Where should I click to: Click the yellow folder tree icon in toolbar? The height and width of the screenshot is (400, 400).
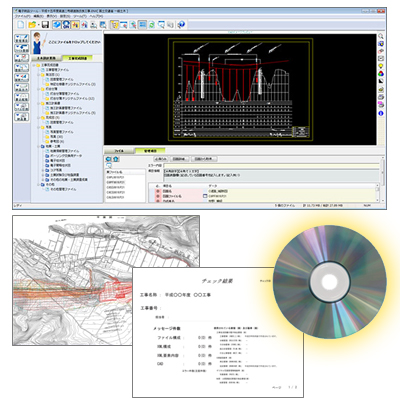point(114,24)
